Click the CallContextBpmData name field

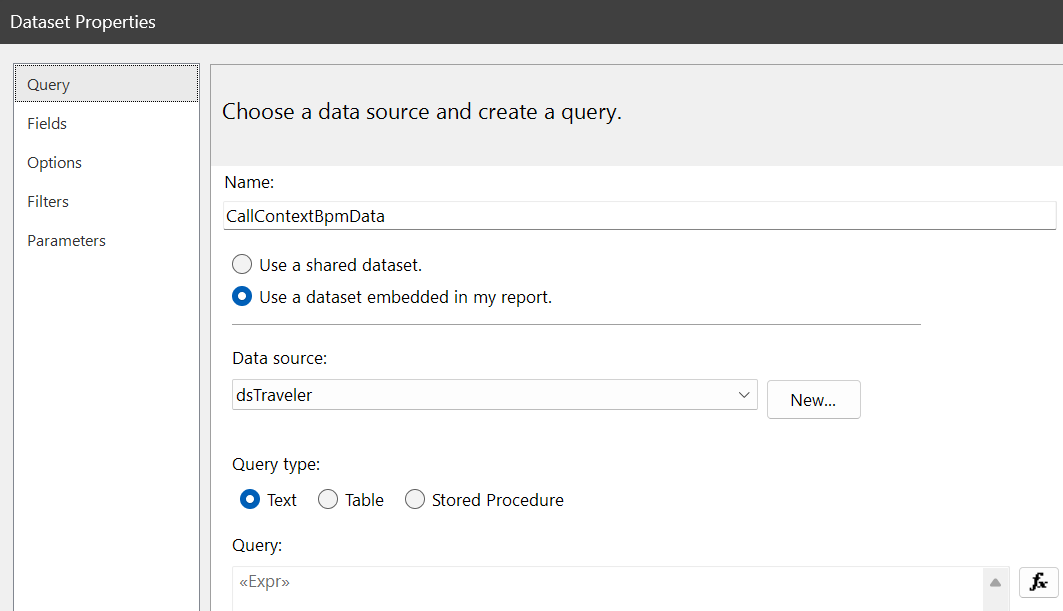pos(640,216)
